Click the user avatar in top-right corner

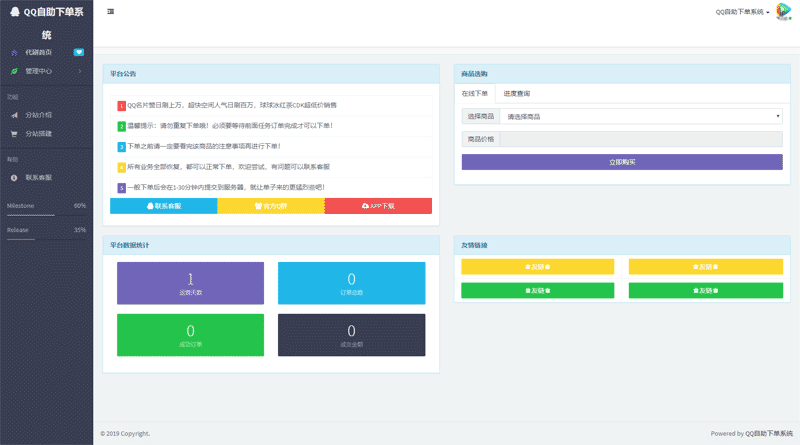tap(783, 11)
